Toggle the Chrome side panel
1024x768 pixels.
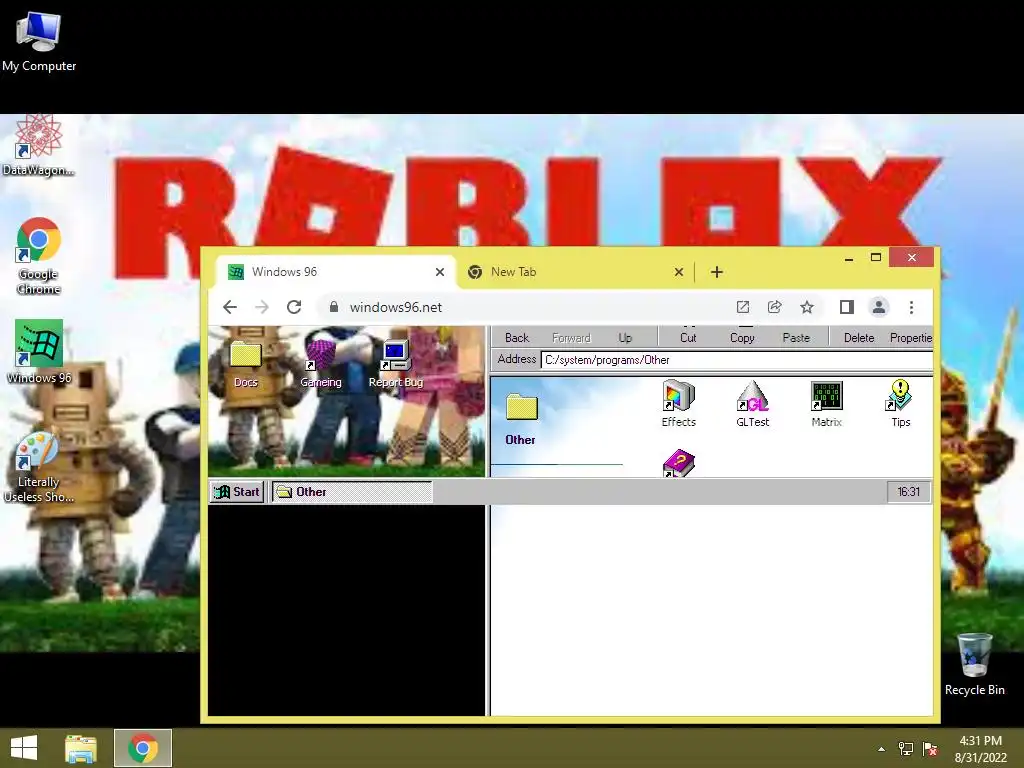(x=847, y=307)
